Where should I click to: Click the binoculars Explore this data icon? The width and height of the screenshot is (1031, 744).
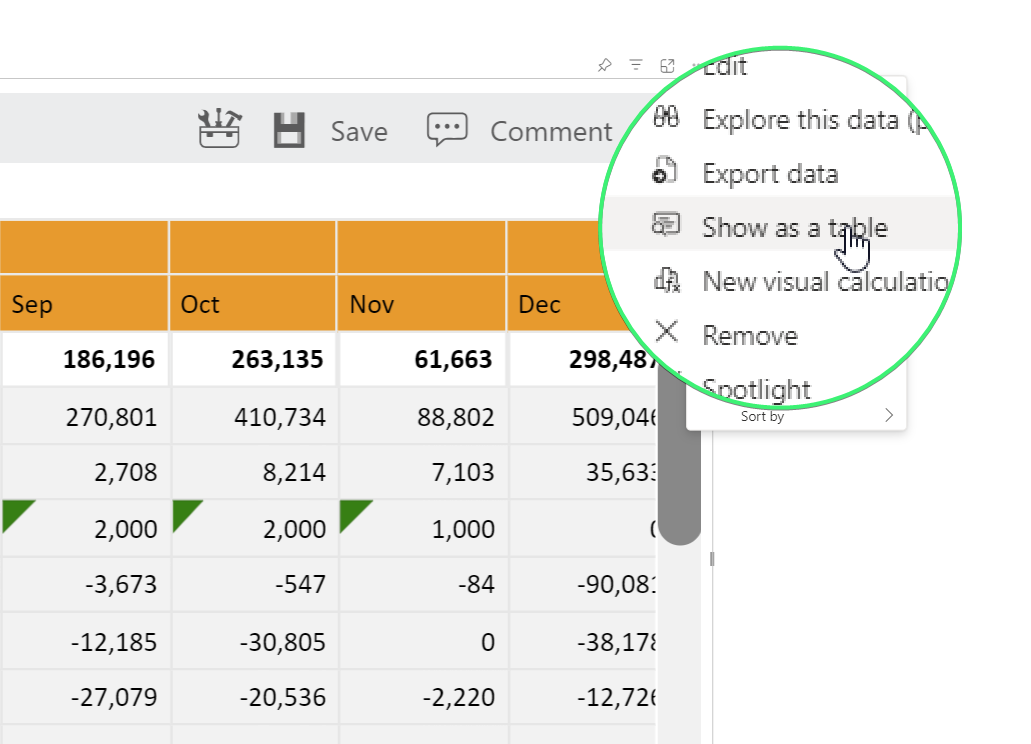tap(667, 118)
